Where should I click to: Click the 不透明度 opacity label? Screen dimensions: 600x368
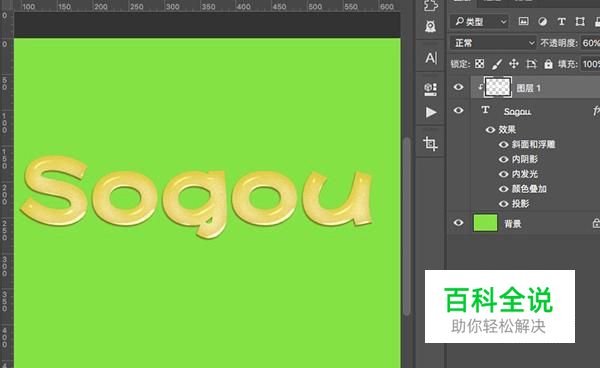[x=559, y=43]
